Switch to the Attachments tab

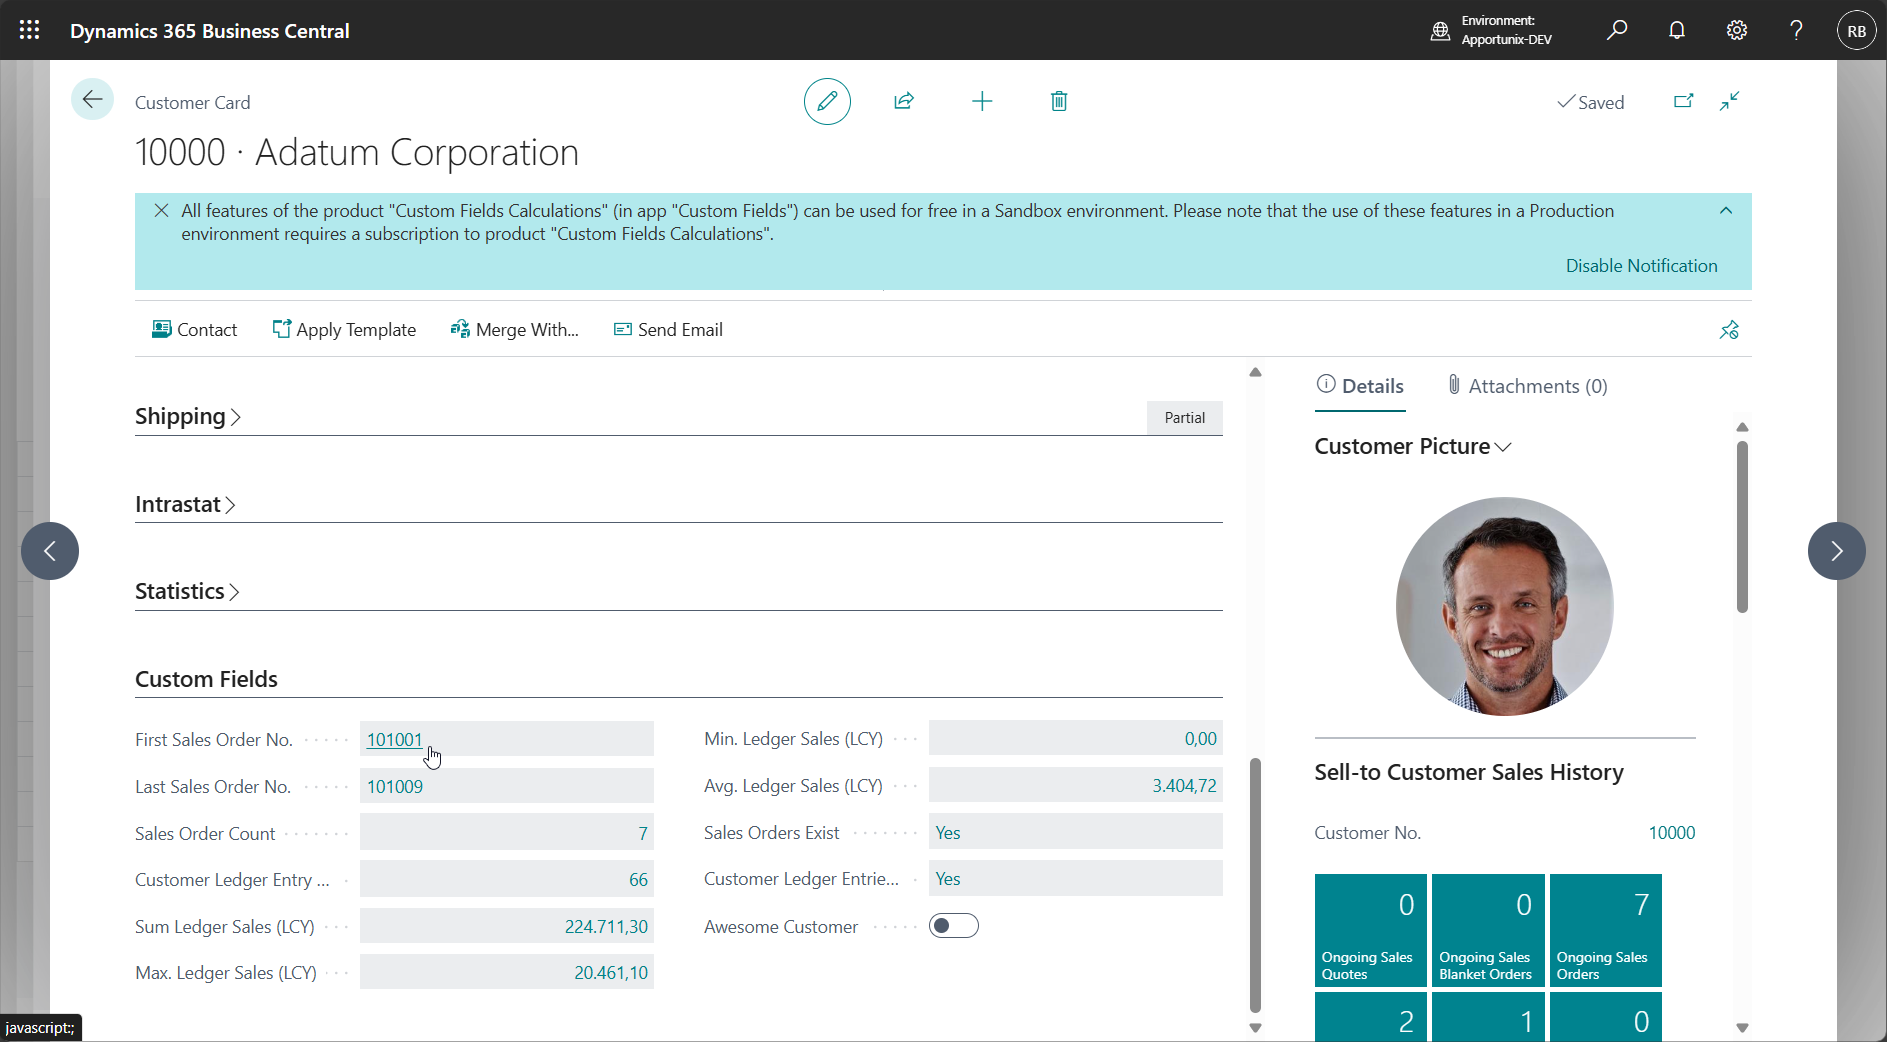1527,386
